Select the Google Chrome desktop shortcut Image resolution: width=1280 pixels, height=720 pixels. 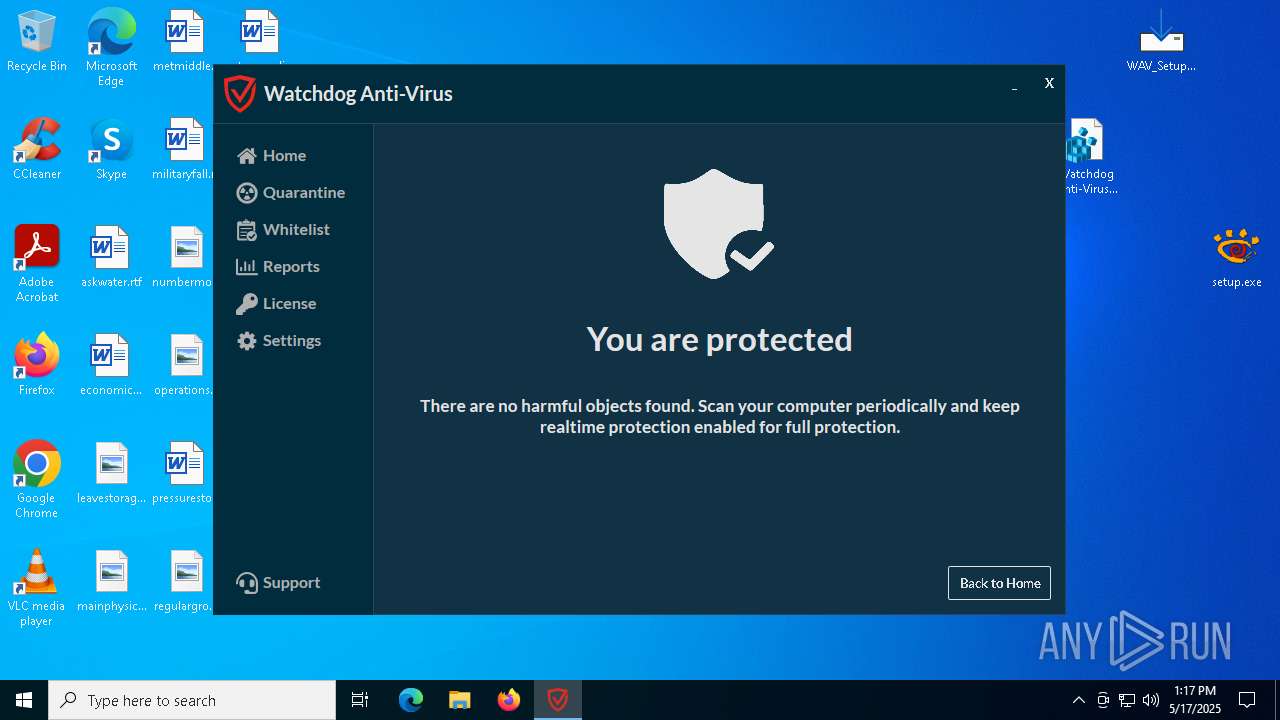(37, 480)
